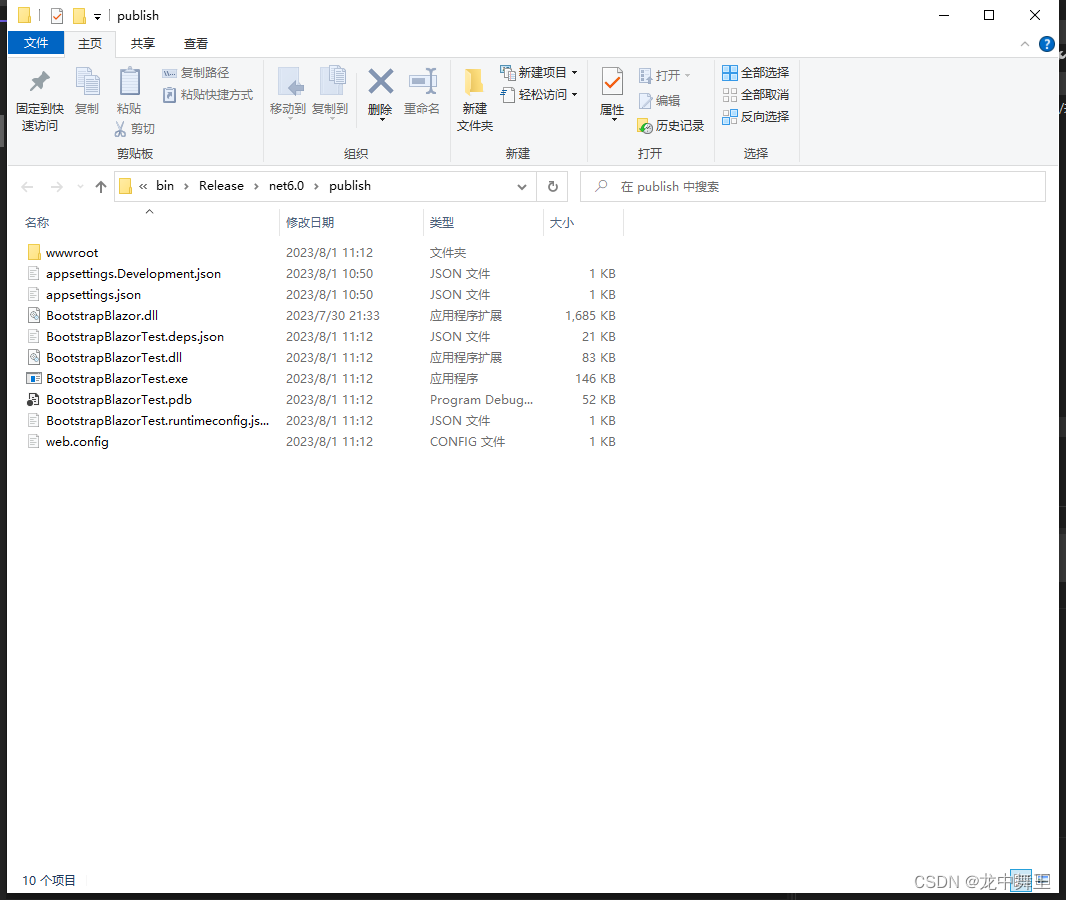Click the Pin to Quick Access icon

pos(39,82)
